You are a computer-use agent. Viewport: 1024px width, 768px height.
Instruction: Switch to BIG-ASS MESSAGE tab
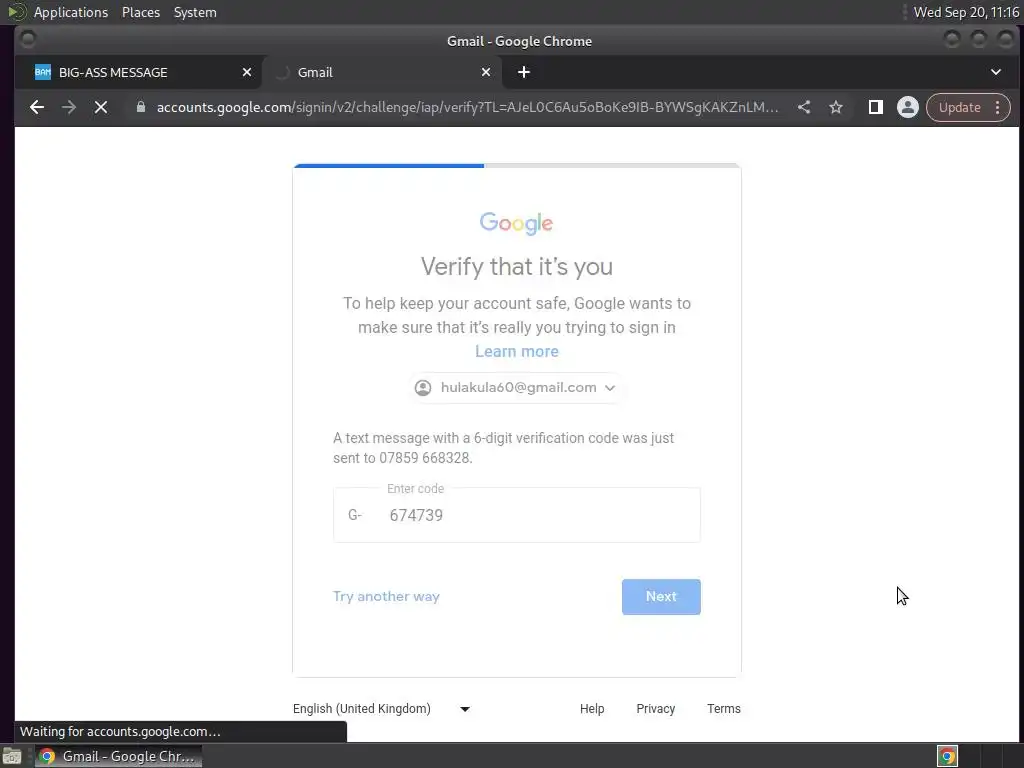pos(138,72)
